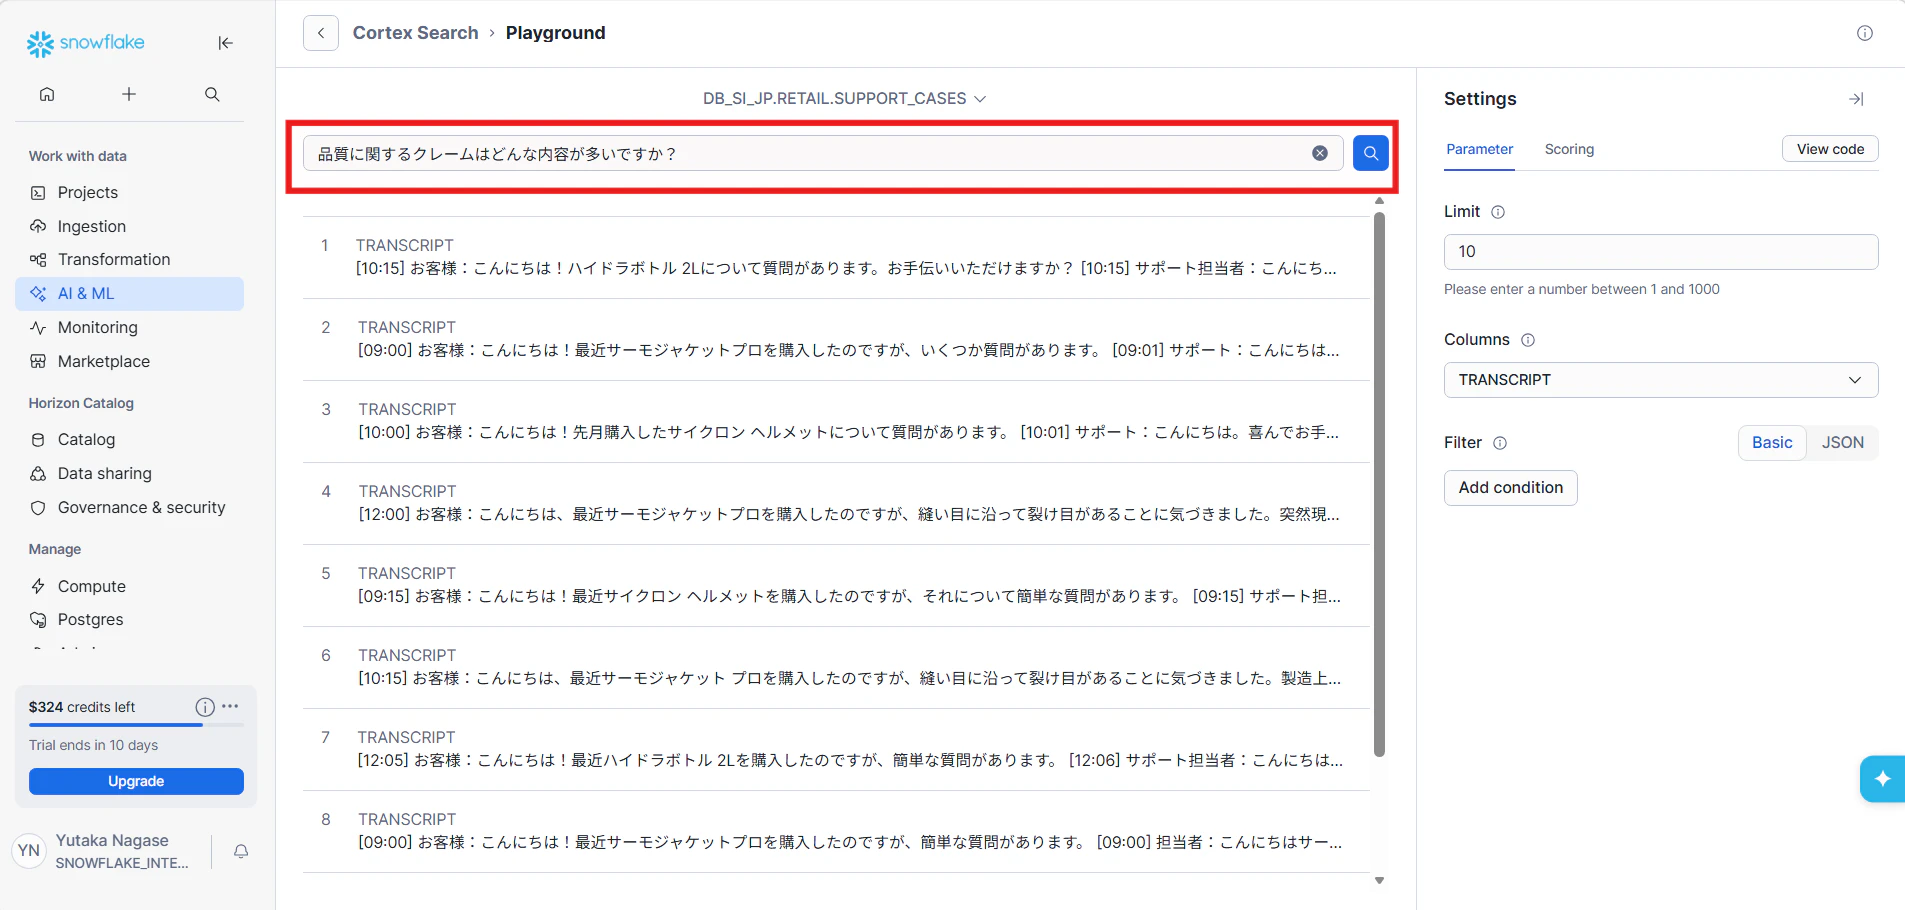Screen dimensions: 1905x910
Task: Click the Postgres icon
Action: 38,620
